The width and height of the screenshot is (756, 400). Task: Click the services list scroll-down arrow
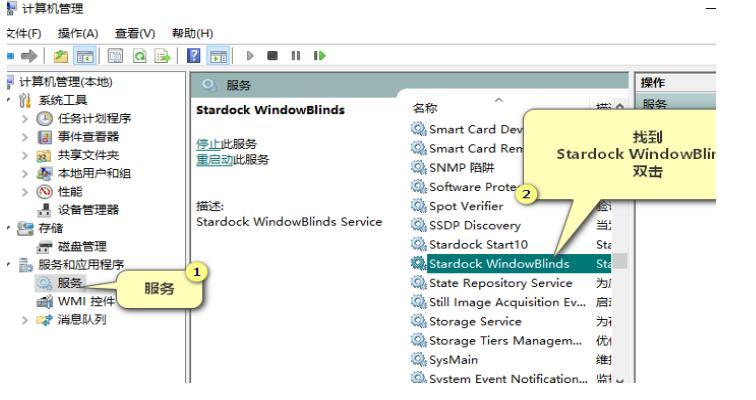[620, 380]
